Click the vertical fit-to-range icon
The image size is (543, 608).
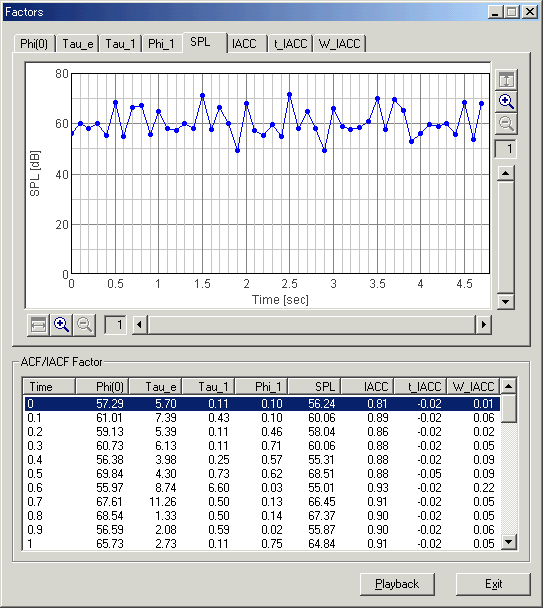pos(506,80)
